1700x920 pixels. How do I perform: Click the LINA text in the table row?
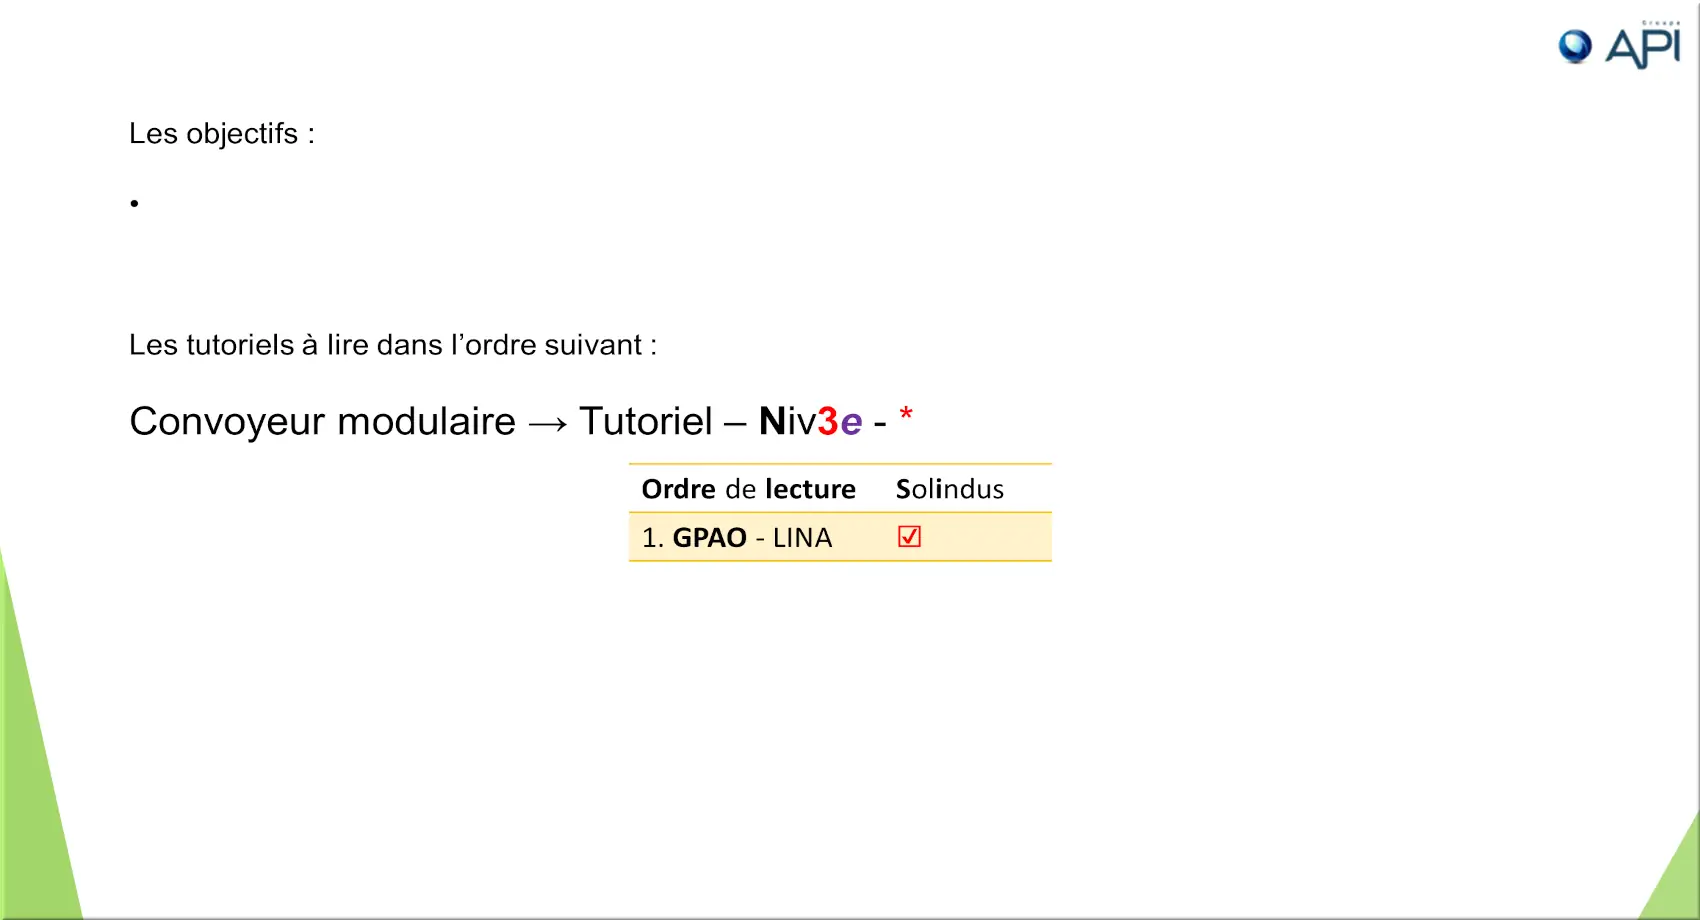pyautogui.click(x=802, y=538)
